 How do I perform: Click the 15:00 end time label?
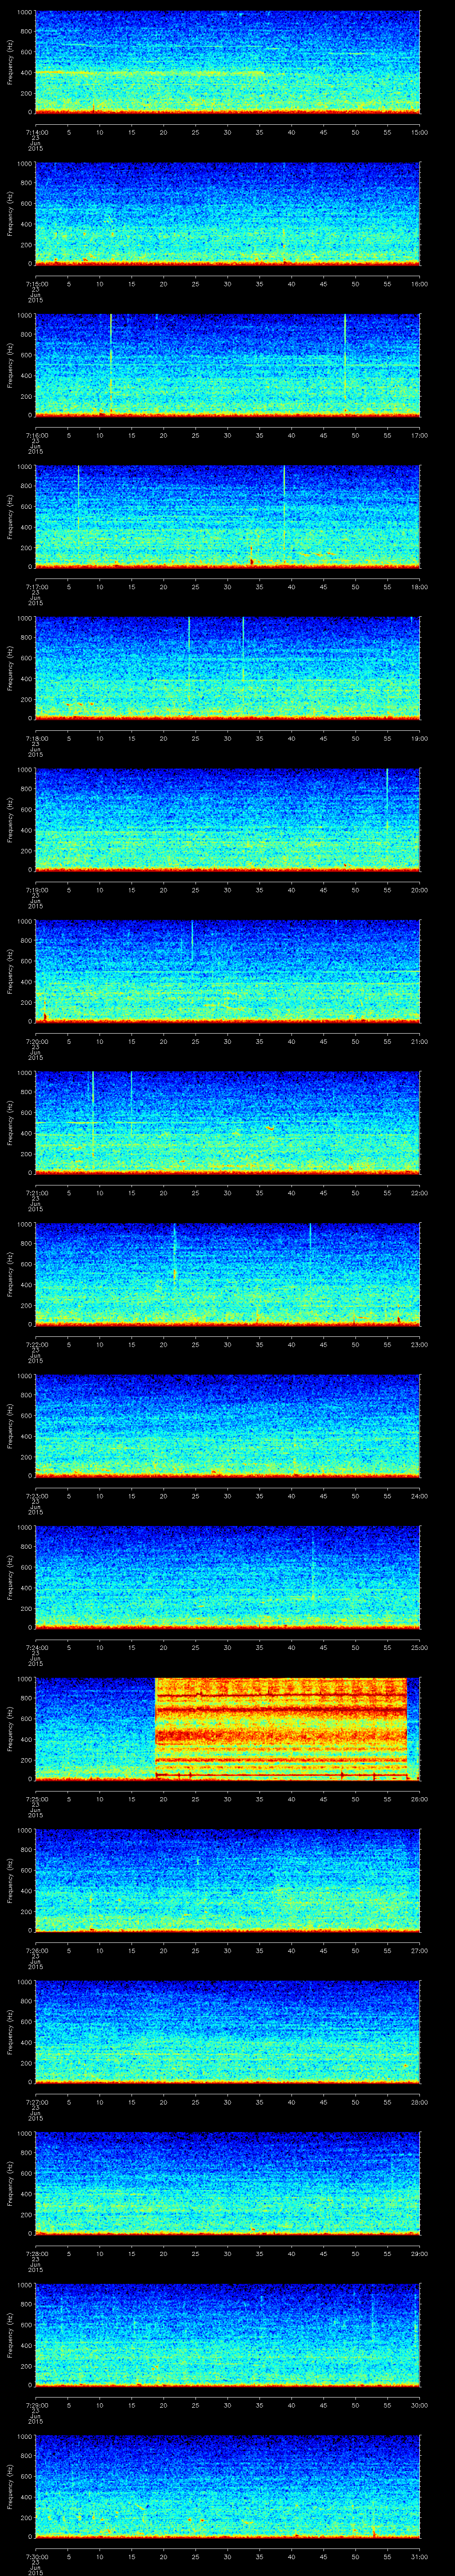pyautogui.click(x=420, y=132)
